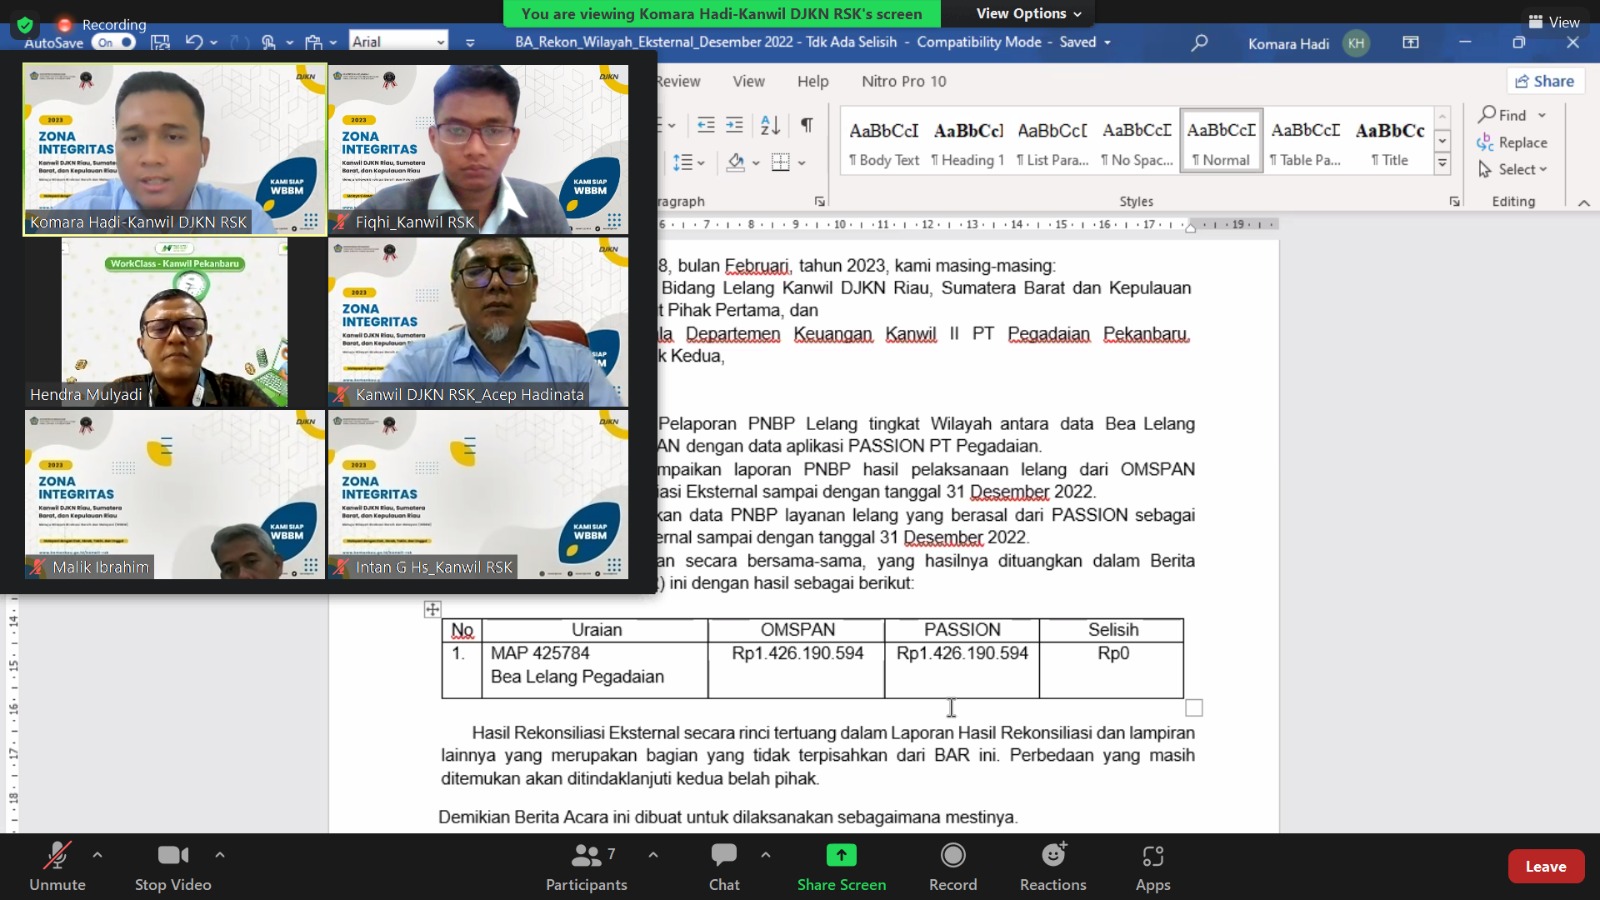Stop Video in the meeting toolbar
Viewport: 1600px width, 900px height.
[173, 866]
